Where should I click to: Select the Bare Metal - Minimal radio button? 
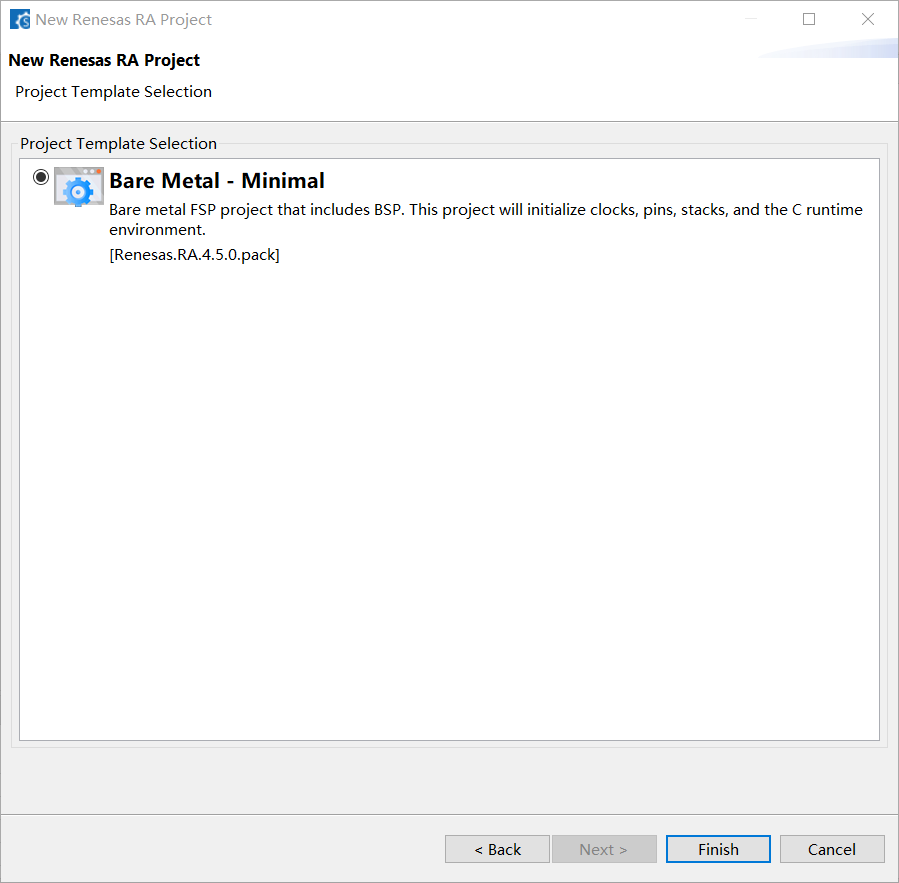click(41, 177)
